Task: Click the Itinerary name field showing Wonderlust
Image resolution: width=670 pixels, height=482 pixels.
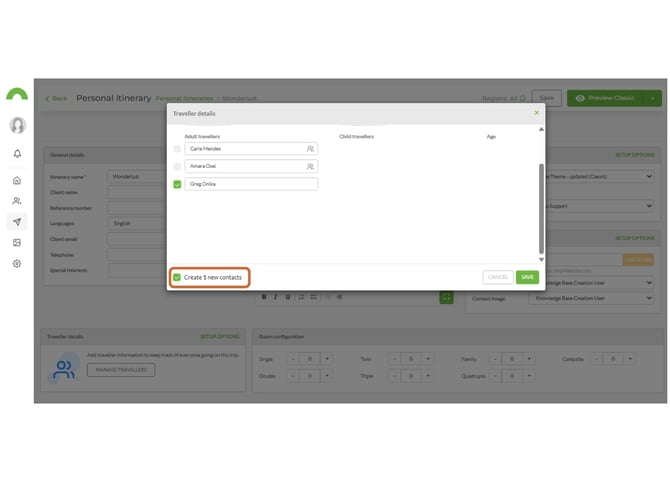Action: pos(137,176)
